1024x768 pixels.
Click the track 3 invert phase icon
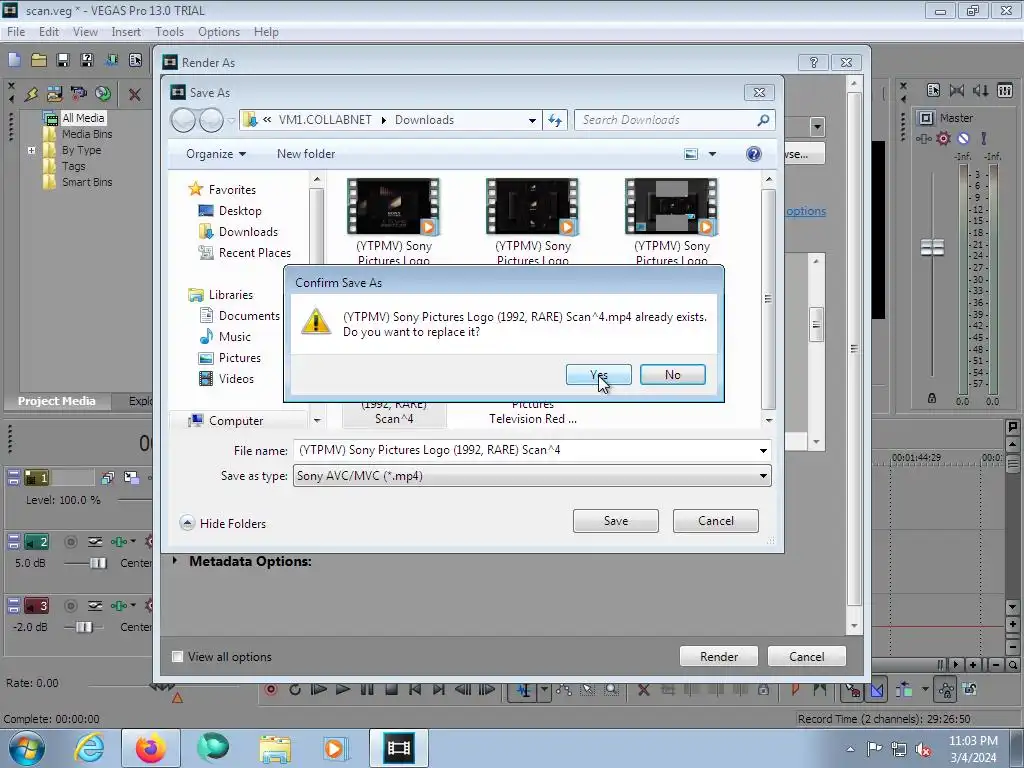click(95, 605)
